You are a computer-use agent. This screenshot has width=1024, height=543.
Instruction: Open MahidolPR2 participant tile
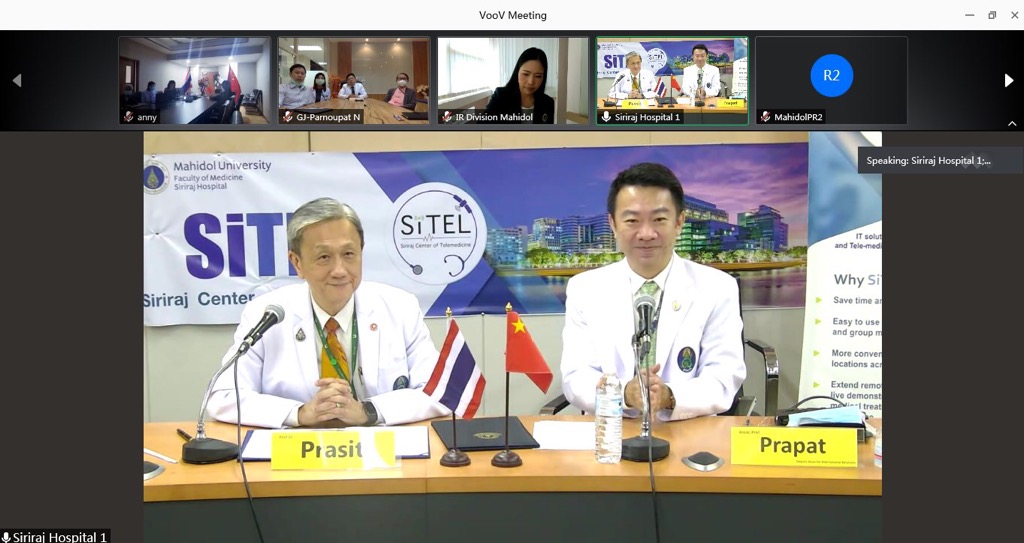click(x=831, y=80)
